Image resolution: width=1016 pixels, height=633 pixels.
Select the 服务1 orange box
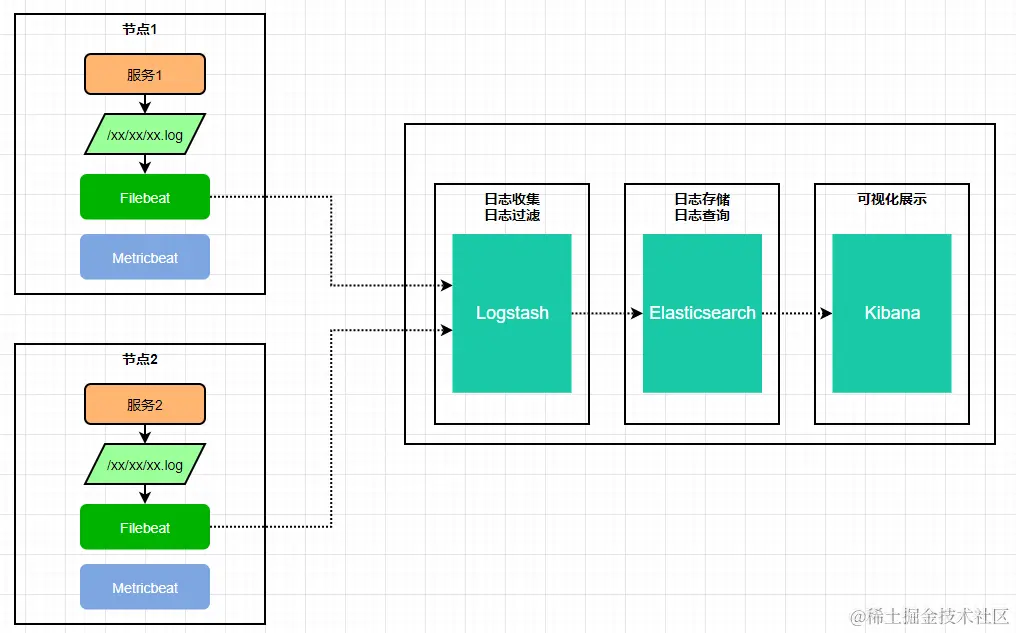144,75
